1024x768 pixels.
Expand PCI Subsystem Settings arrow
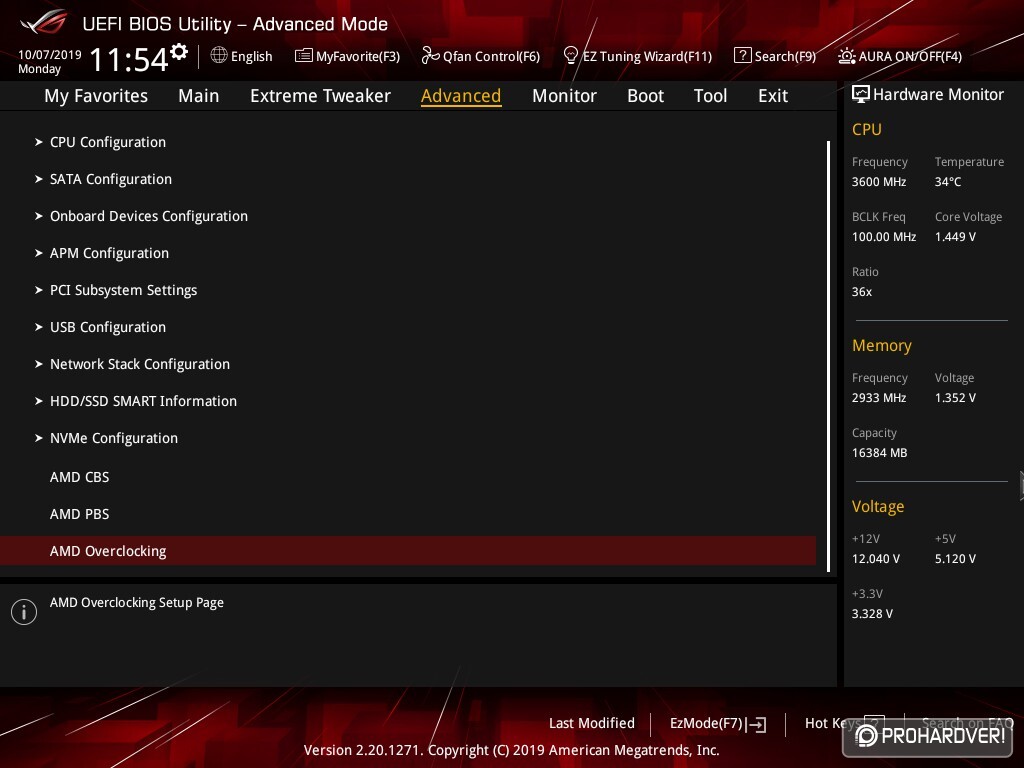click(x=39, y=290)
